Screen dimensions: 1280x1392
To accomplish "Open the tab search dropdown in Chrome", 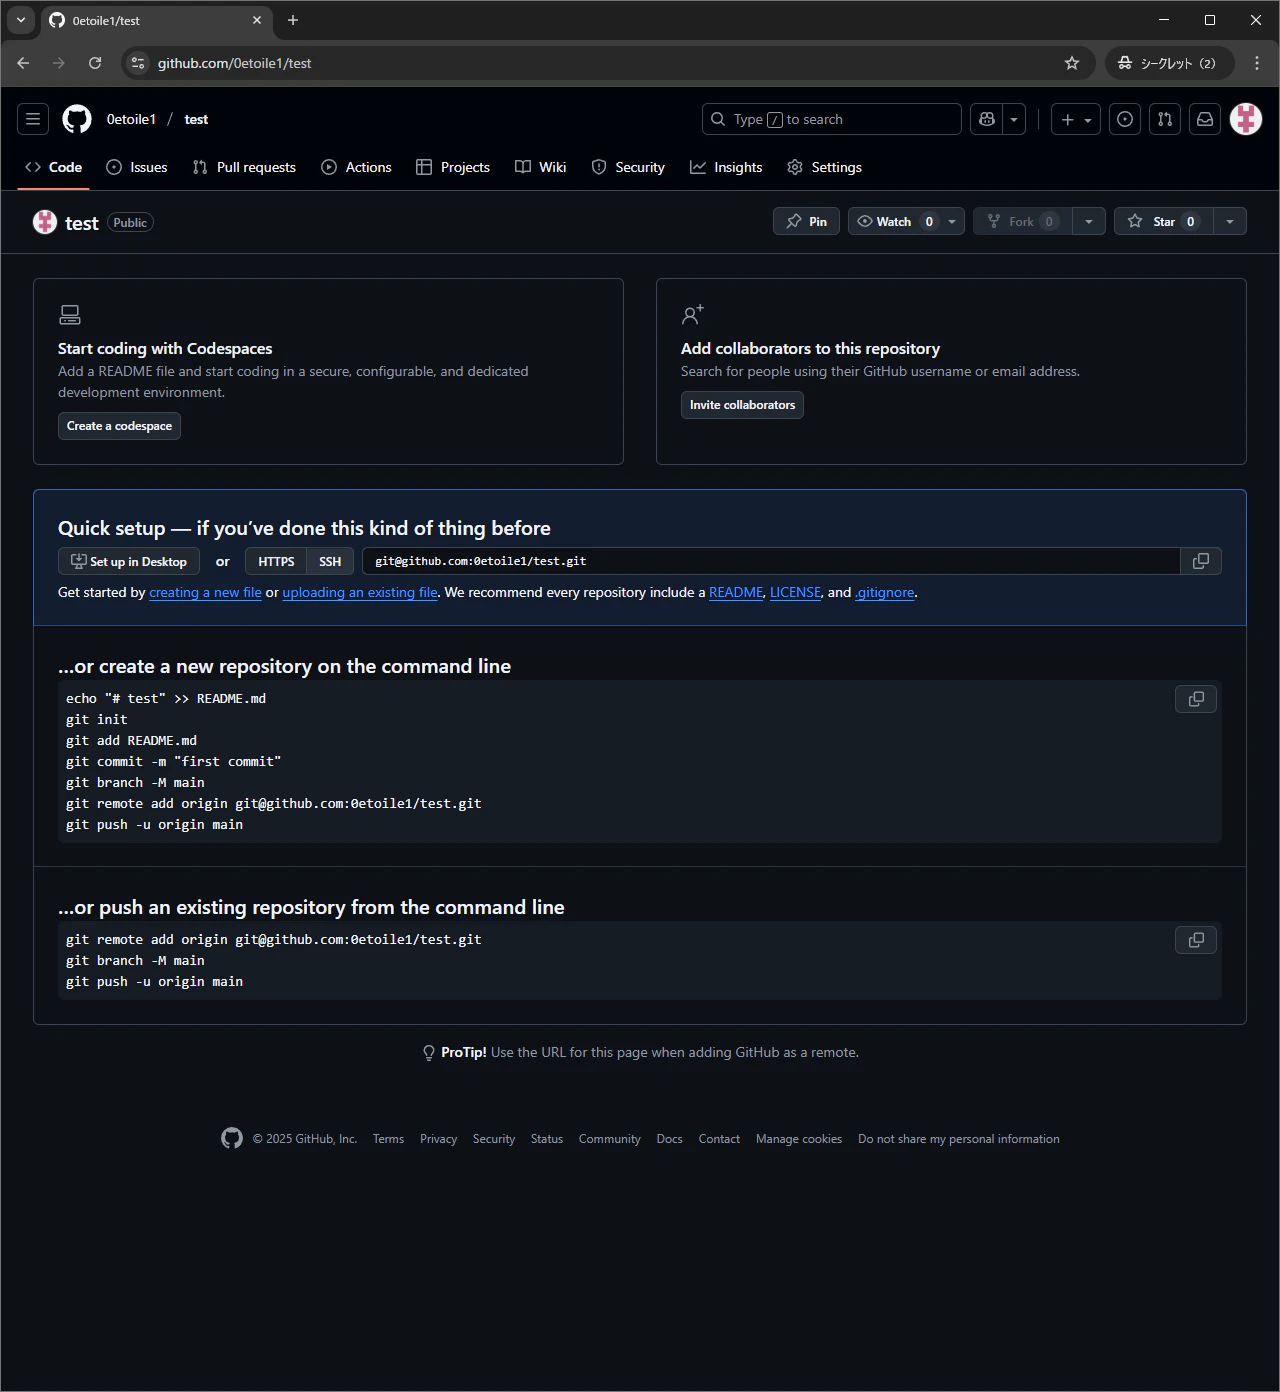I will tap(21, 20).
